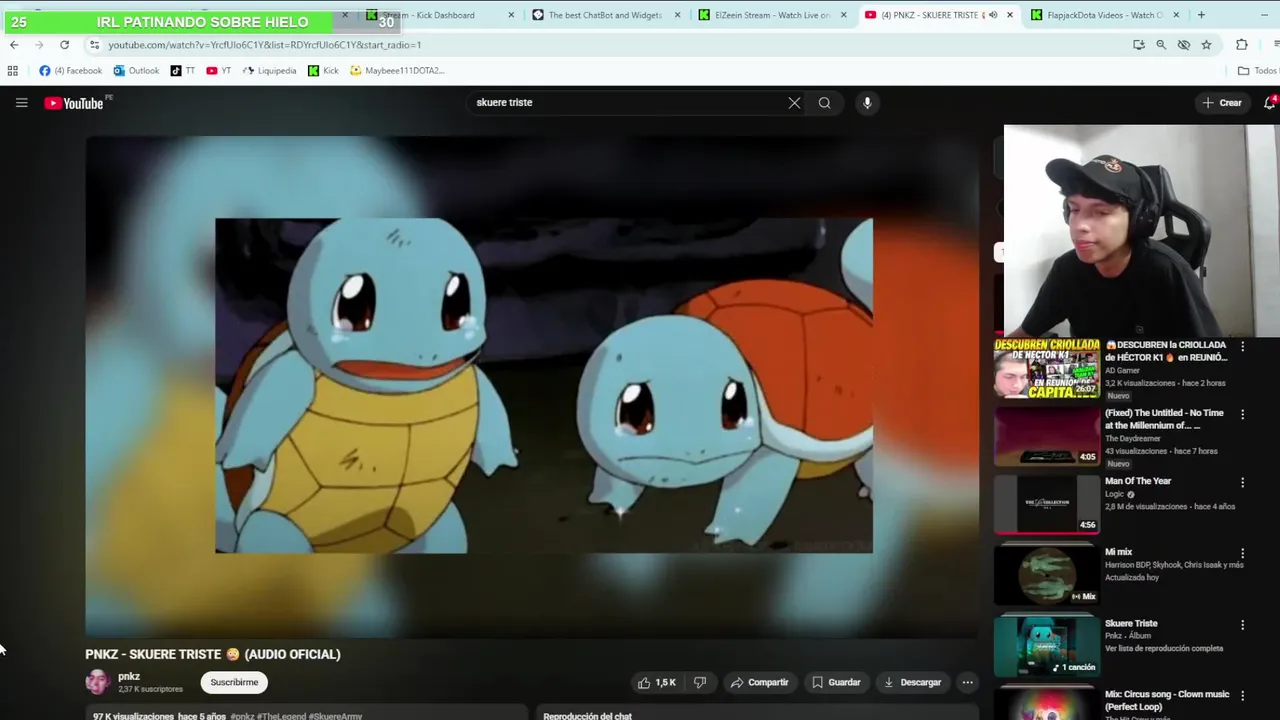This screenshot has width=1280, height=720.
Task: Like the video with thumbs up
Action: 657,682
